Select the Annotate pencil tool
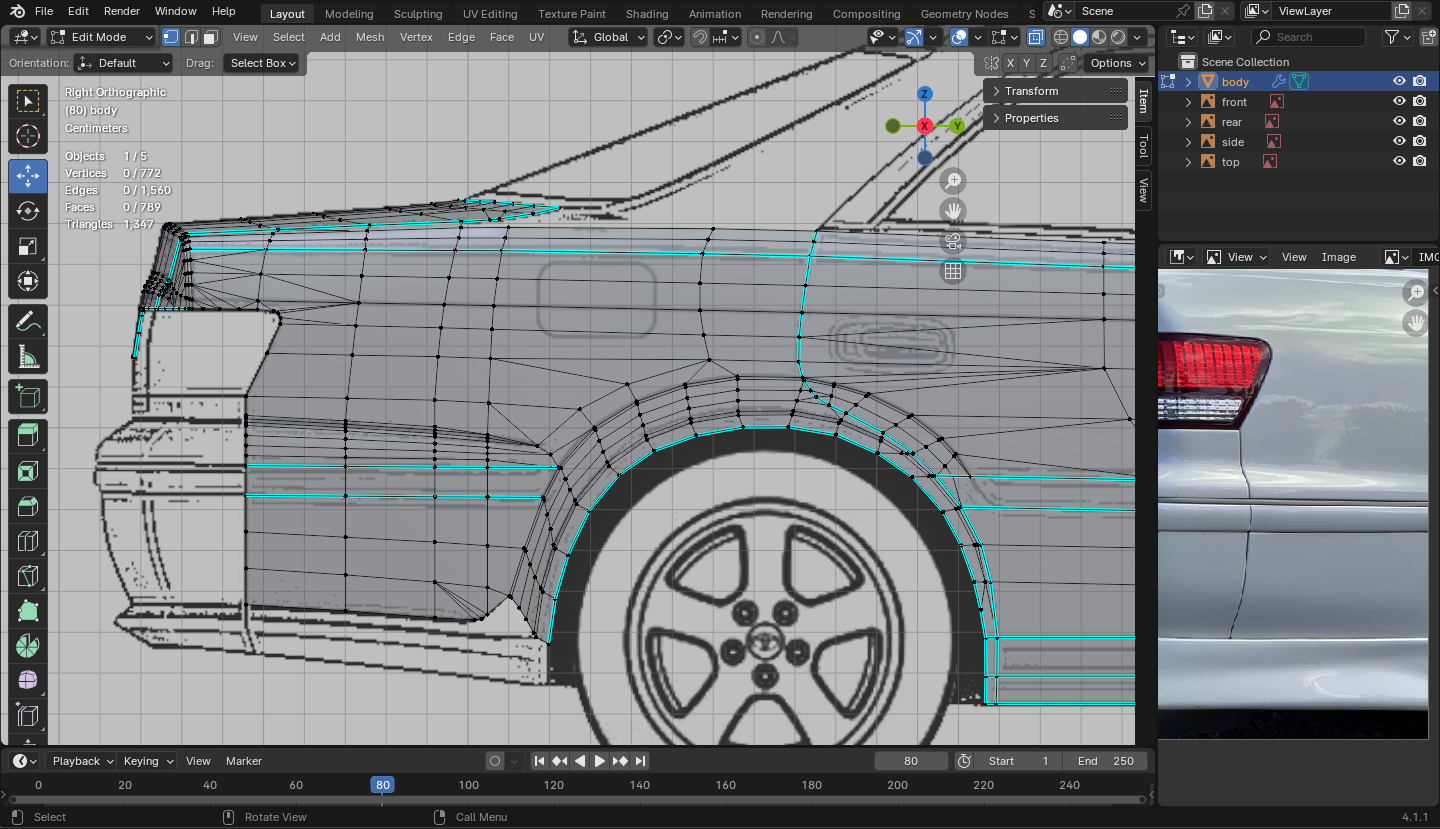Viewport: 1440px width, 829px height. 28,321
